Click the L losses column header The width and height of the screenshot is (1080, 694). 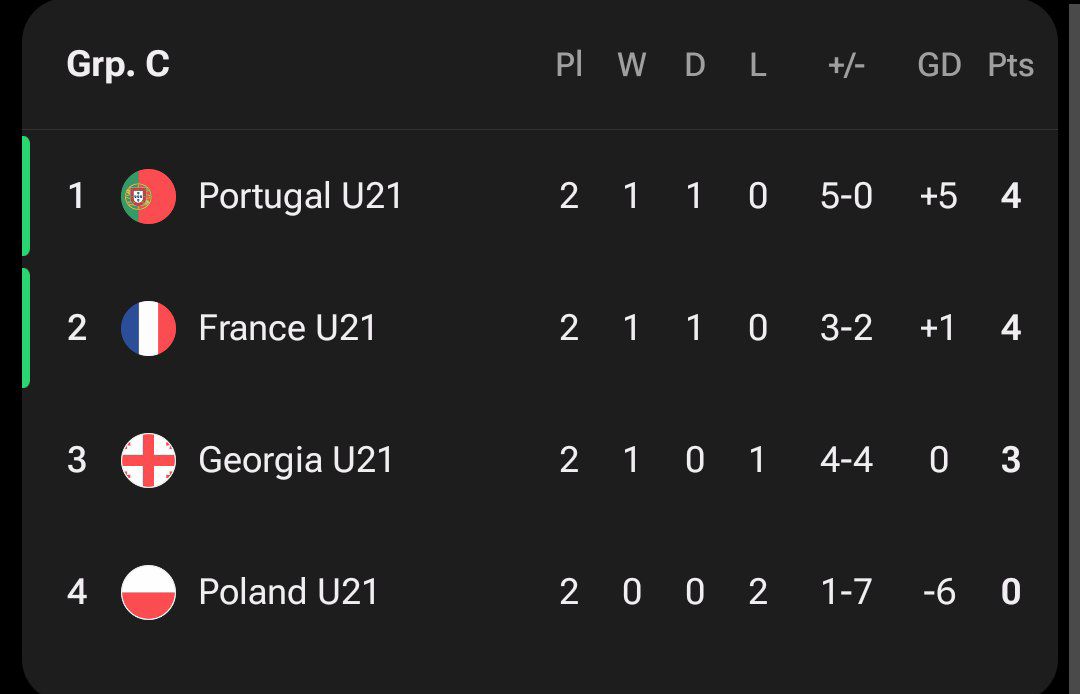pyautogui.click(x=758, y=65)
